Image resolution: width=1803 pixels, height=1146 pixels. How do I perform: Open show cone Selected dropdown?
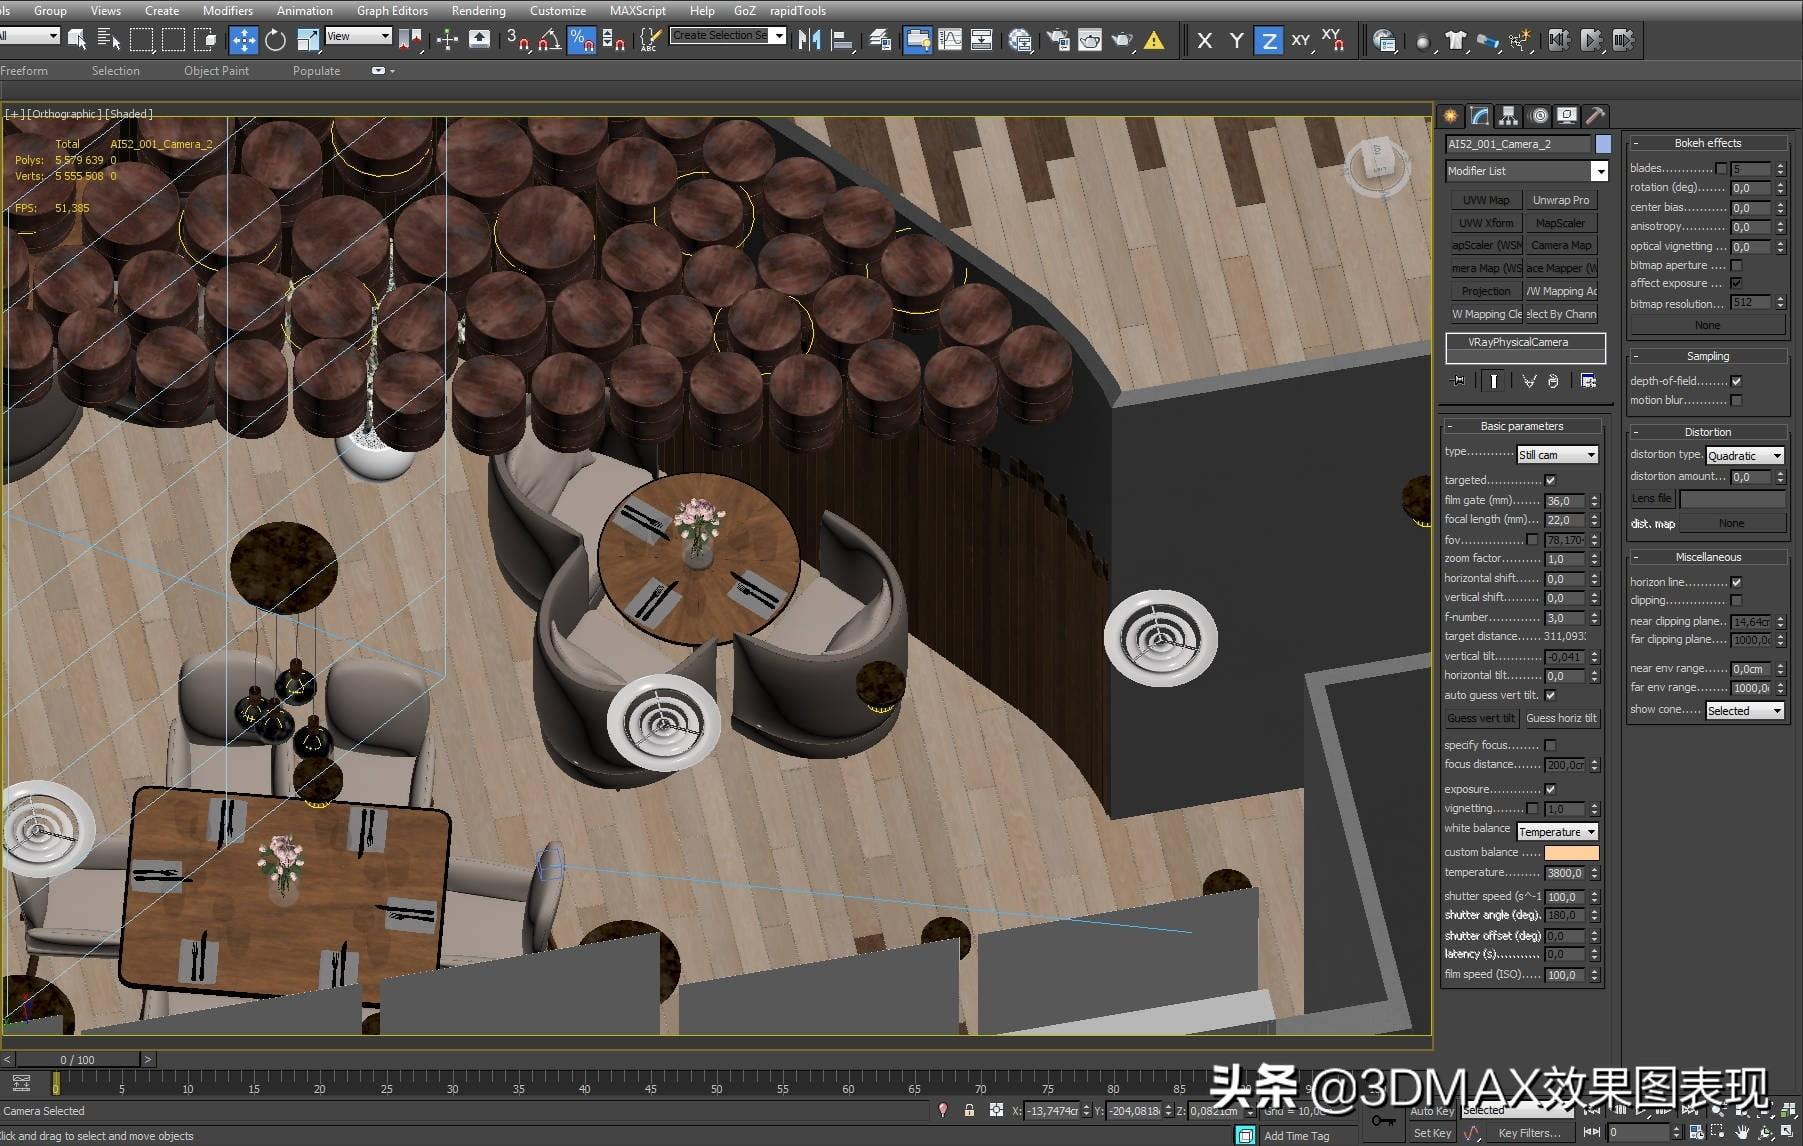click(x=1745, y=711)
